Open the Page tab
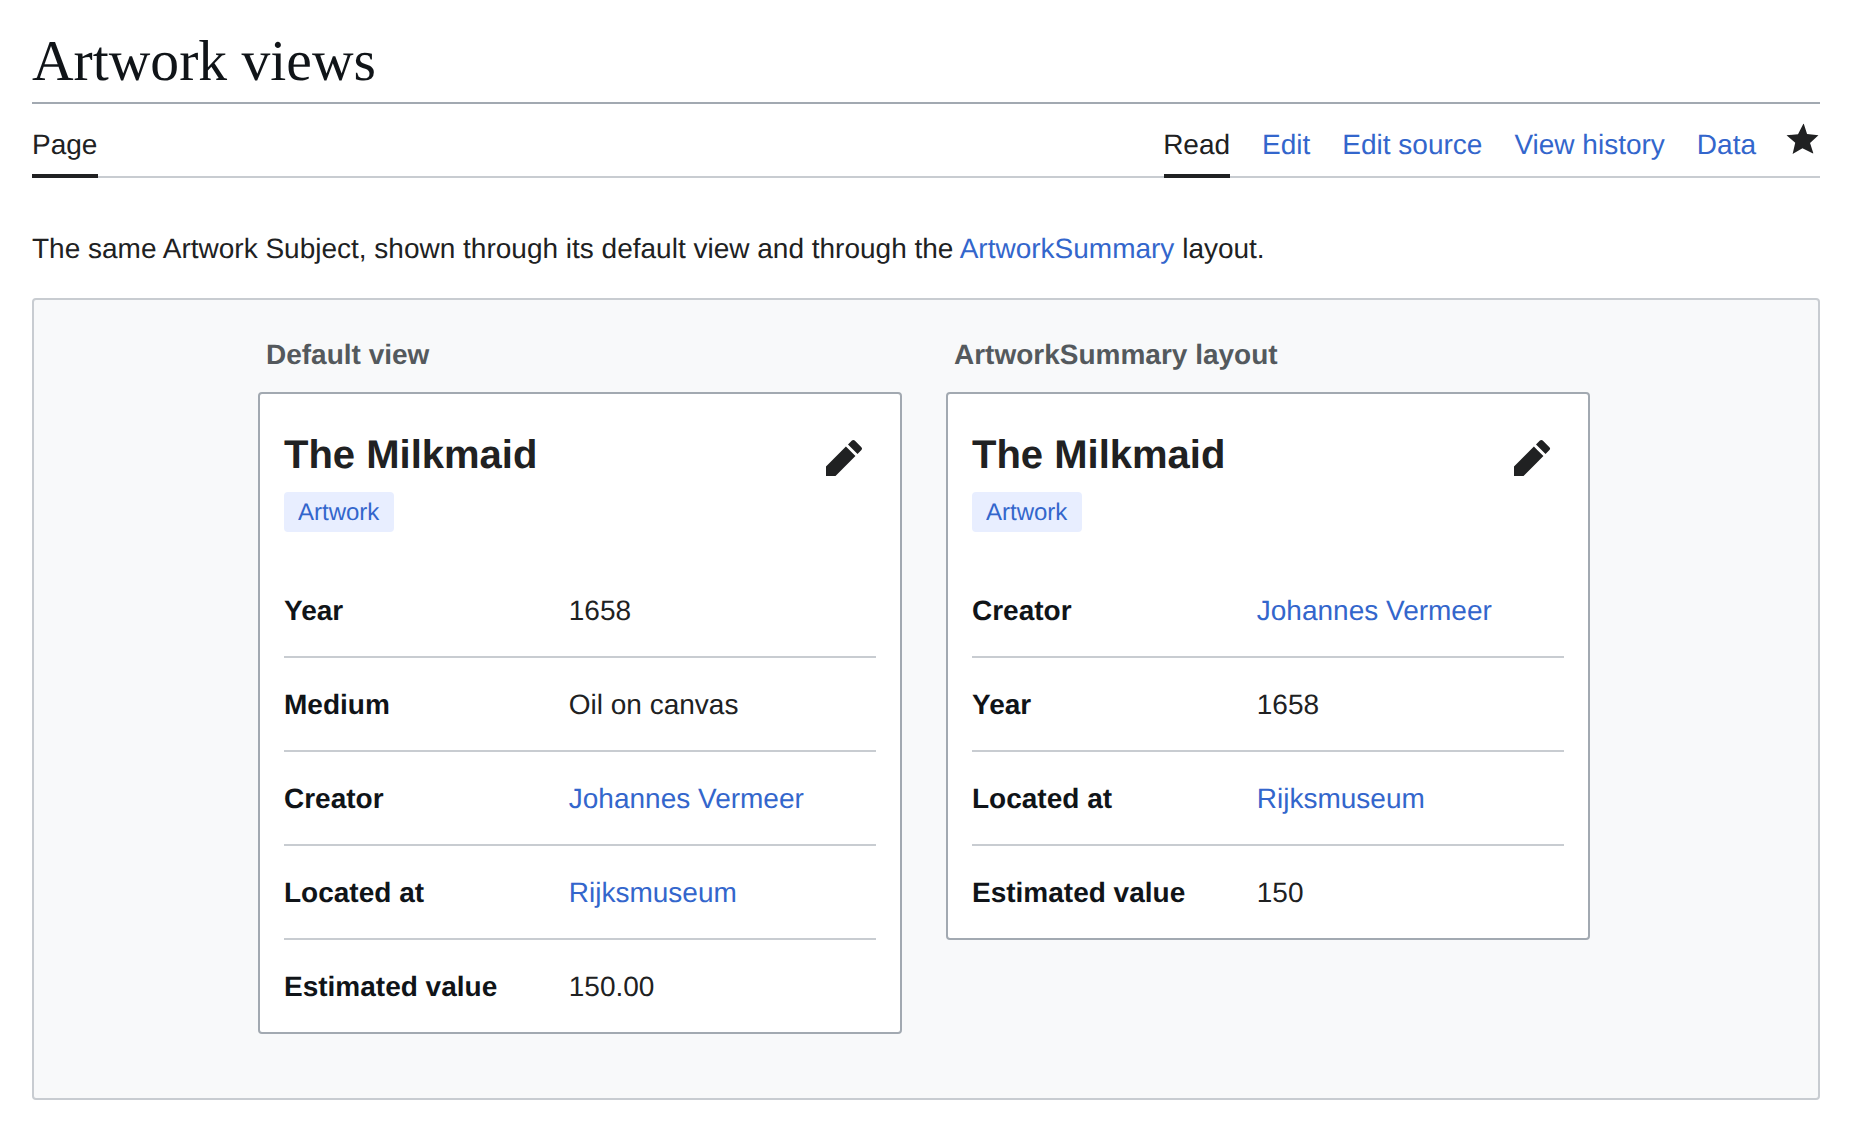Viewport: 1852px width, 1132px height. (65, 145)
